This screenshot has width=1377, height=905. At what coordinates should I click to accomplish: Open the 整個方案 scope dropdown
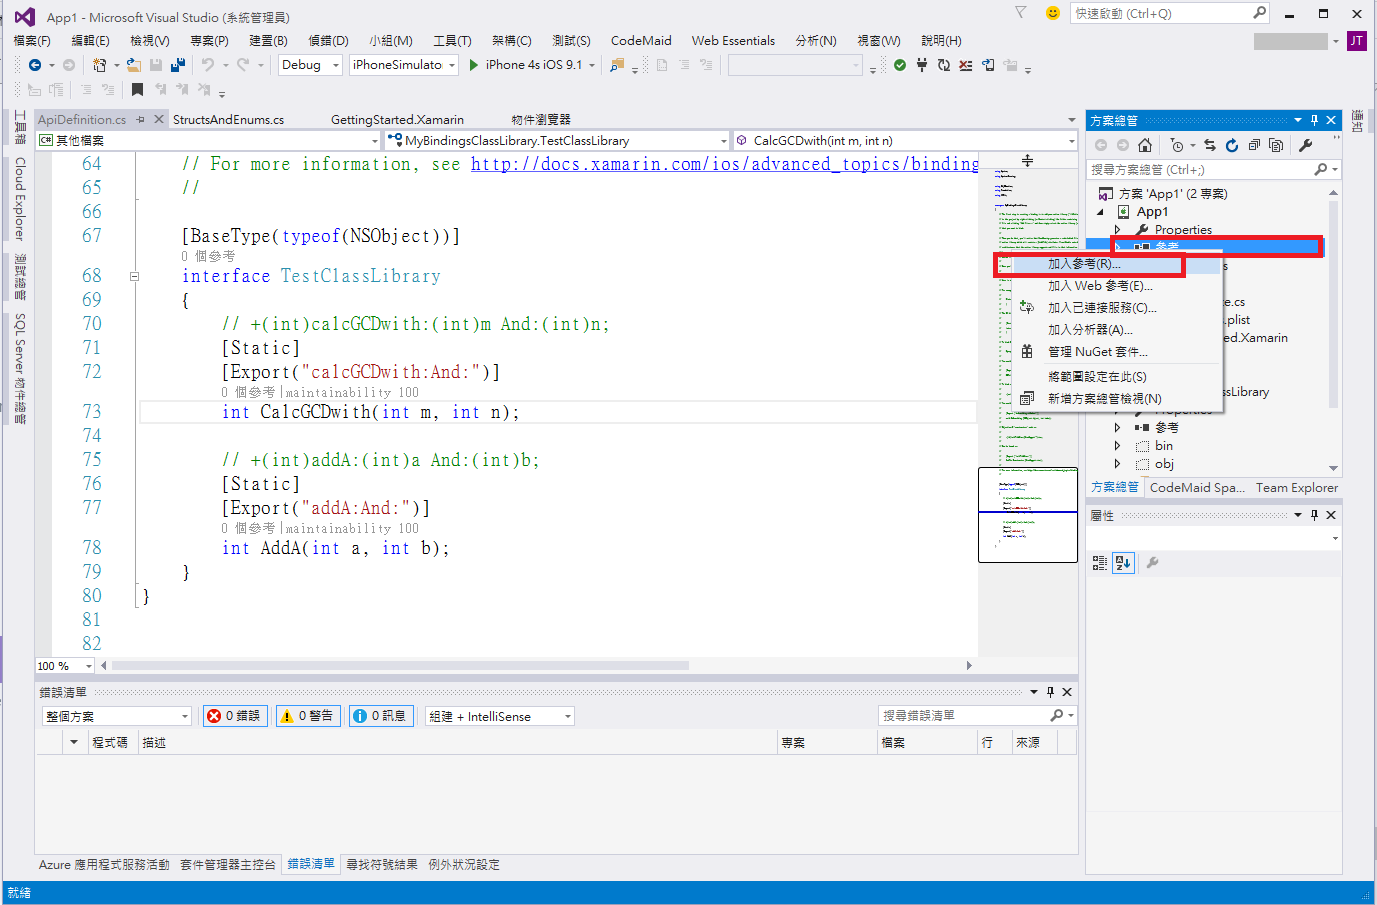(117, 716)
